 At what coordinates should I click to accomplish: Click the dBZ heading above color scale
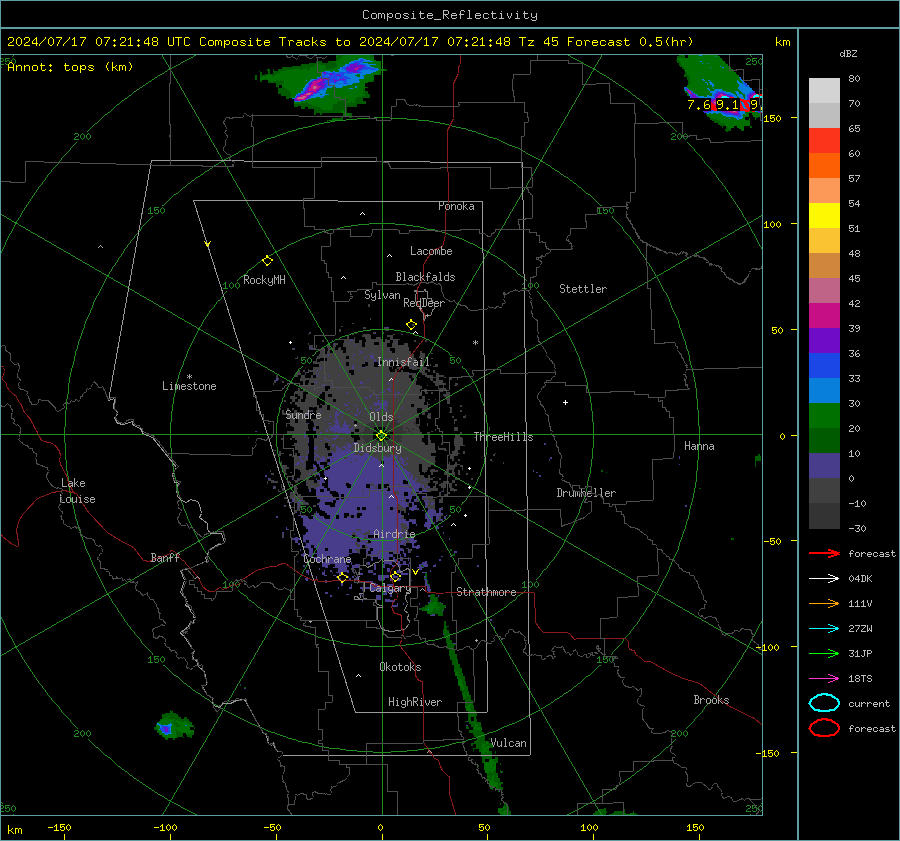tap(848, 54)
